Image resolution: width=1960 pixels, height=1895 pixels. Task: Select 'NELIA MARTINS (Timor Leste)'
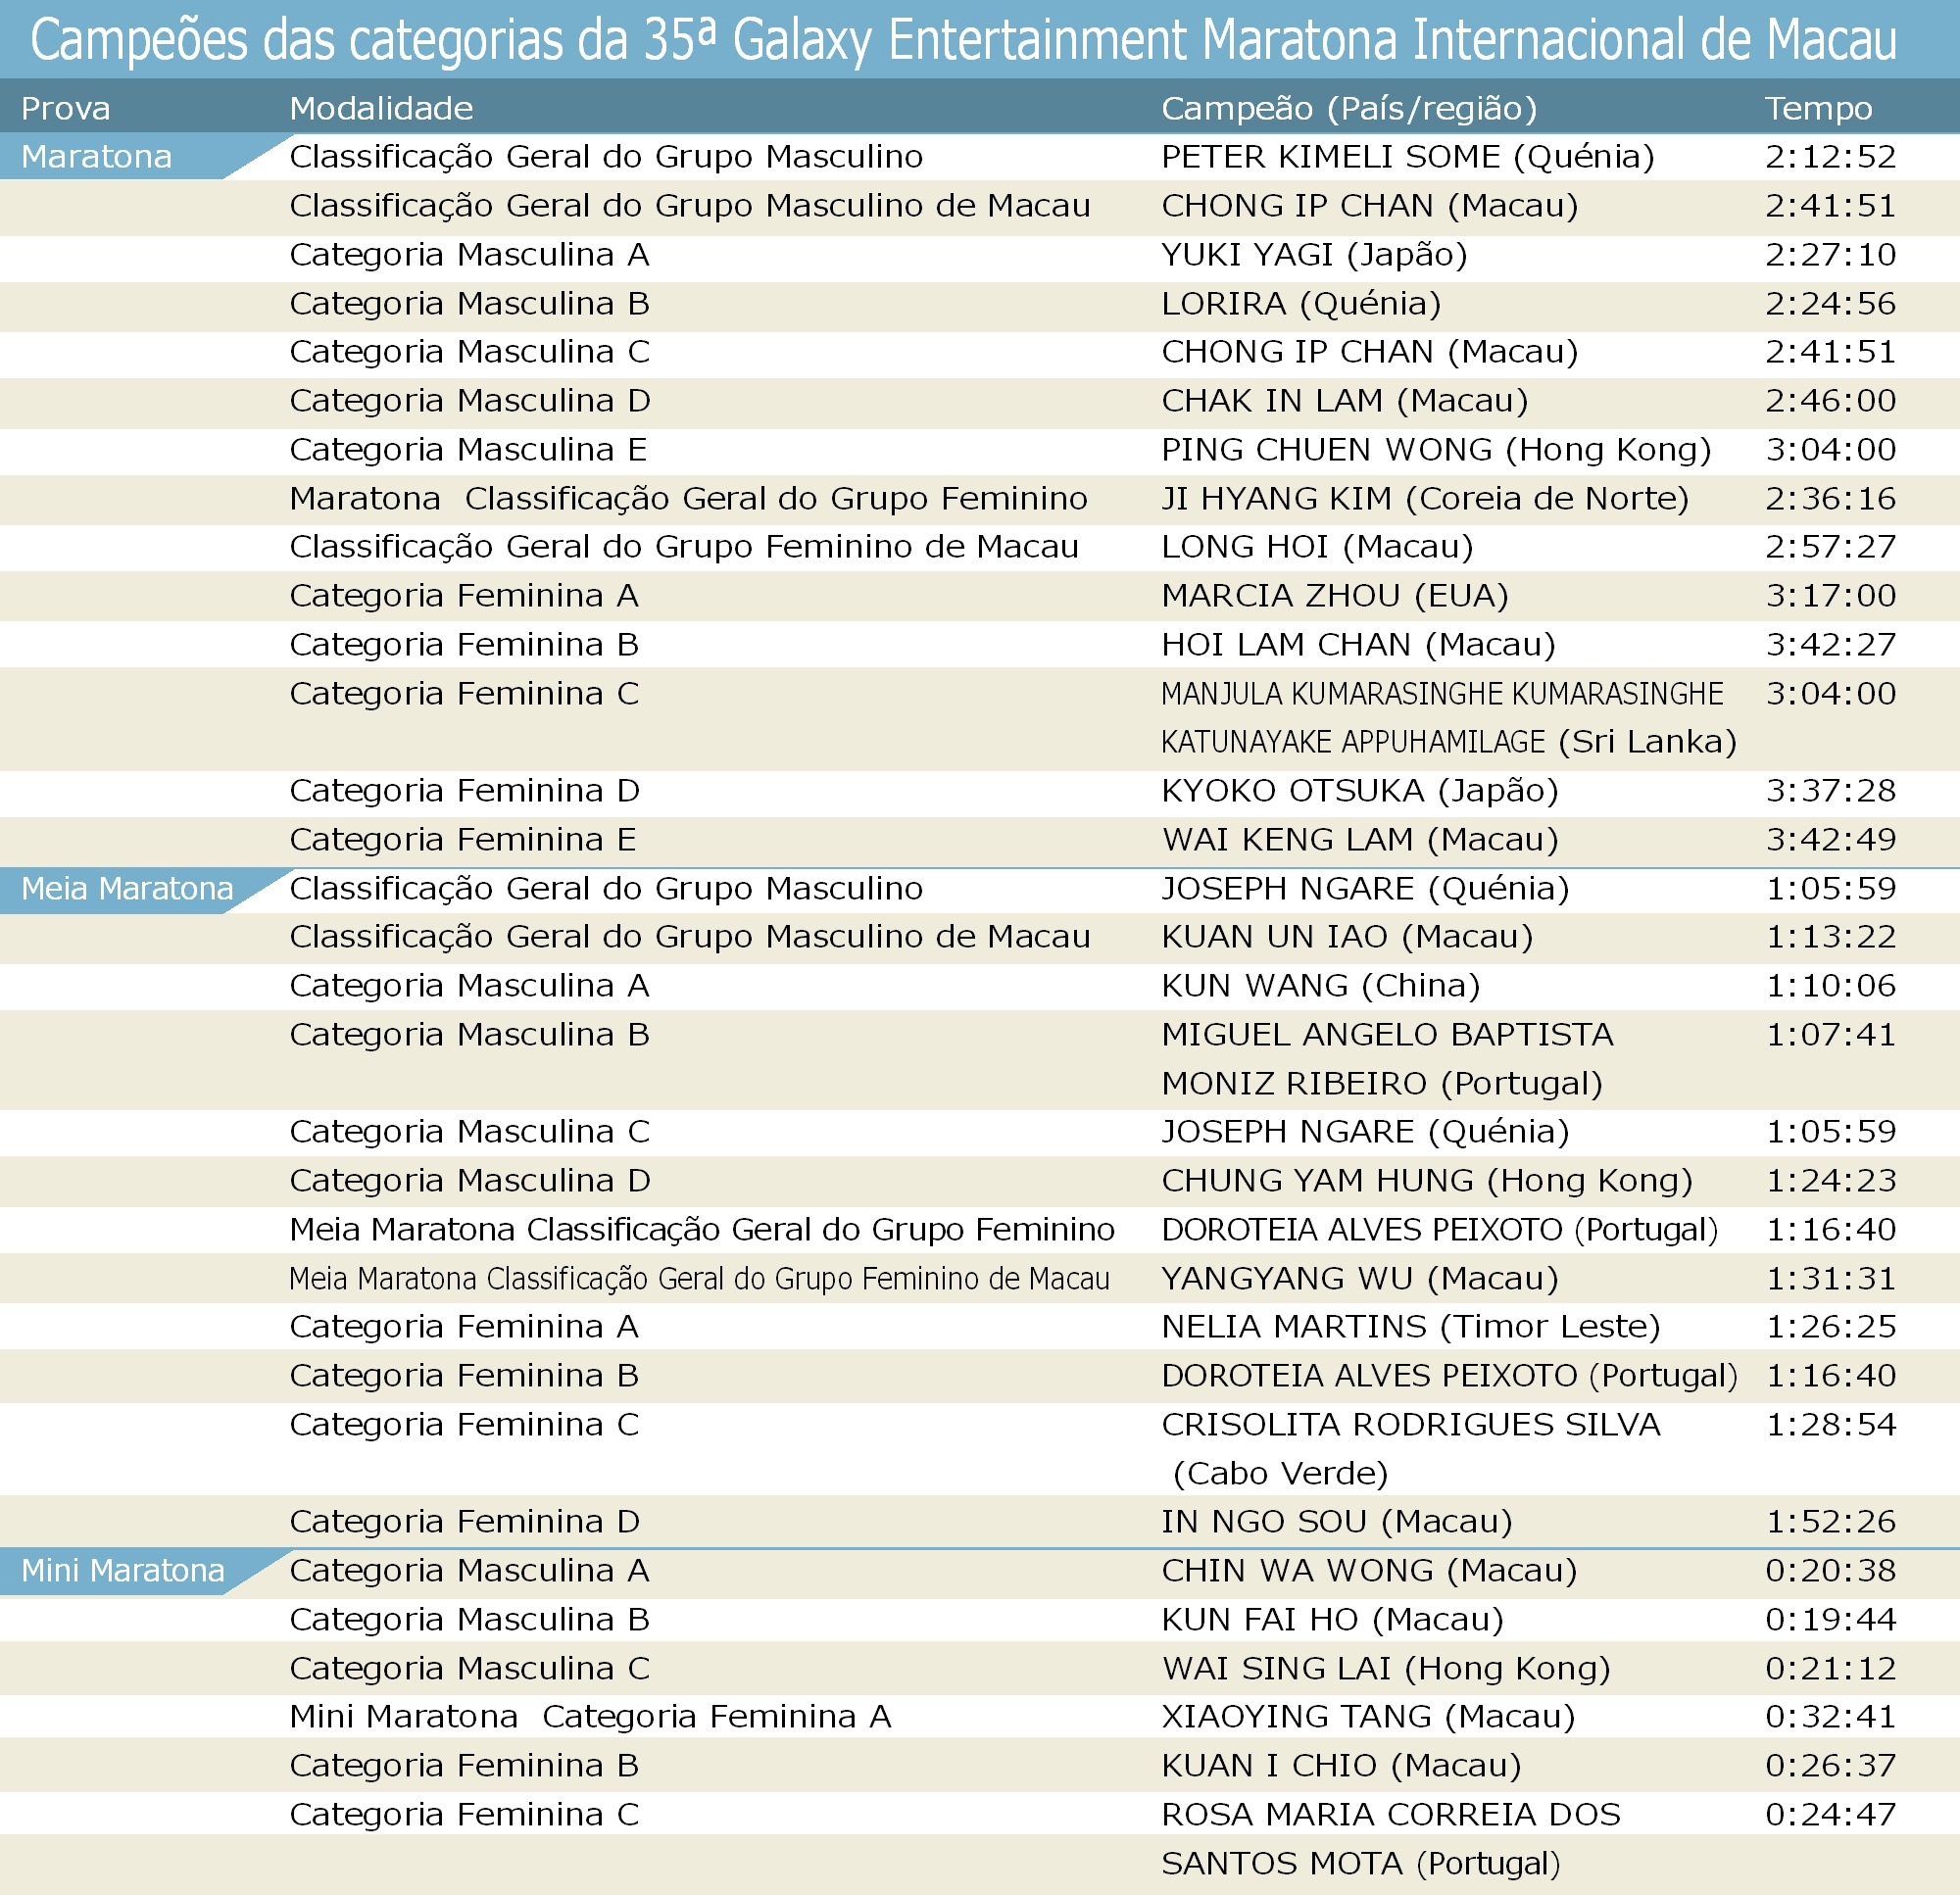pyautogui.click(x=1410, y=1327)
